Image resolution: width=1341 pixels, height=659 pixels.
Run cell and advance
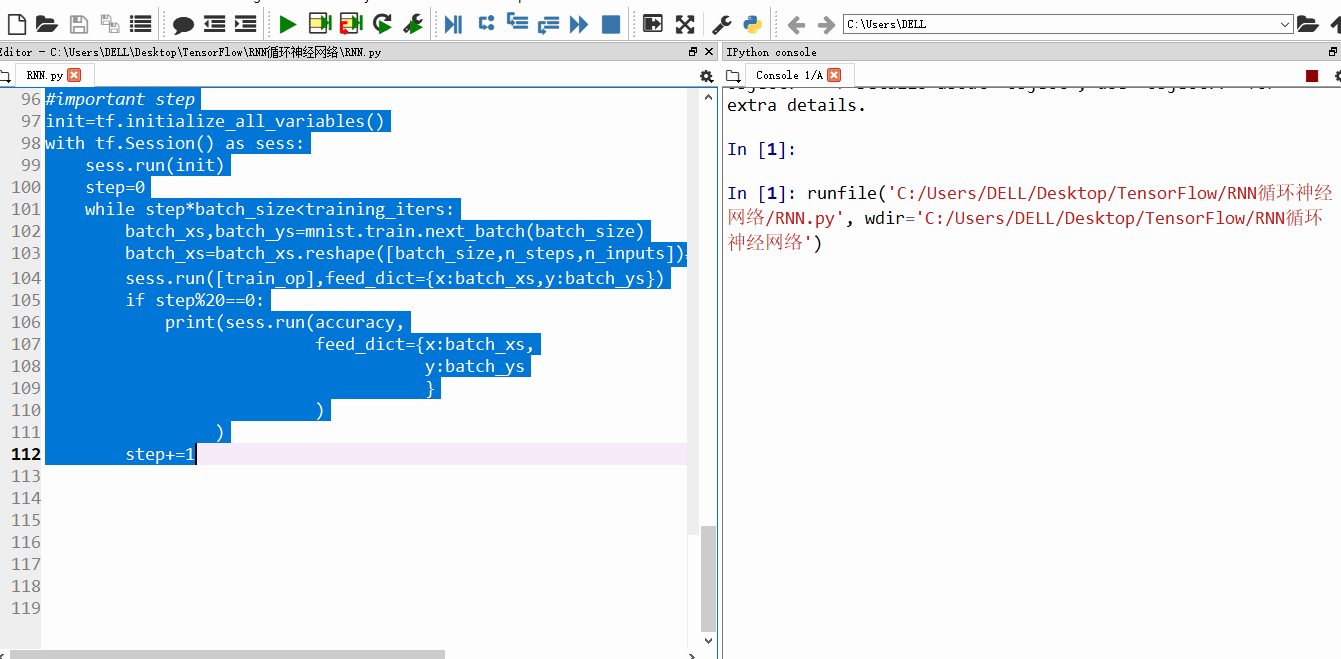tap(351, 24)
